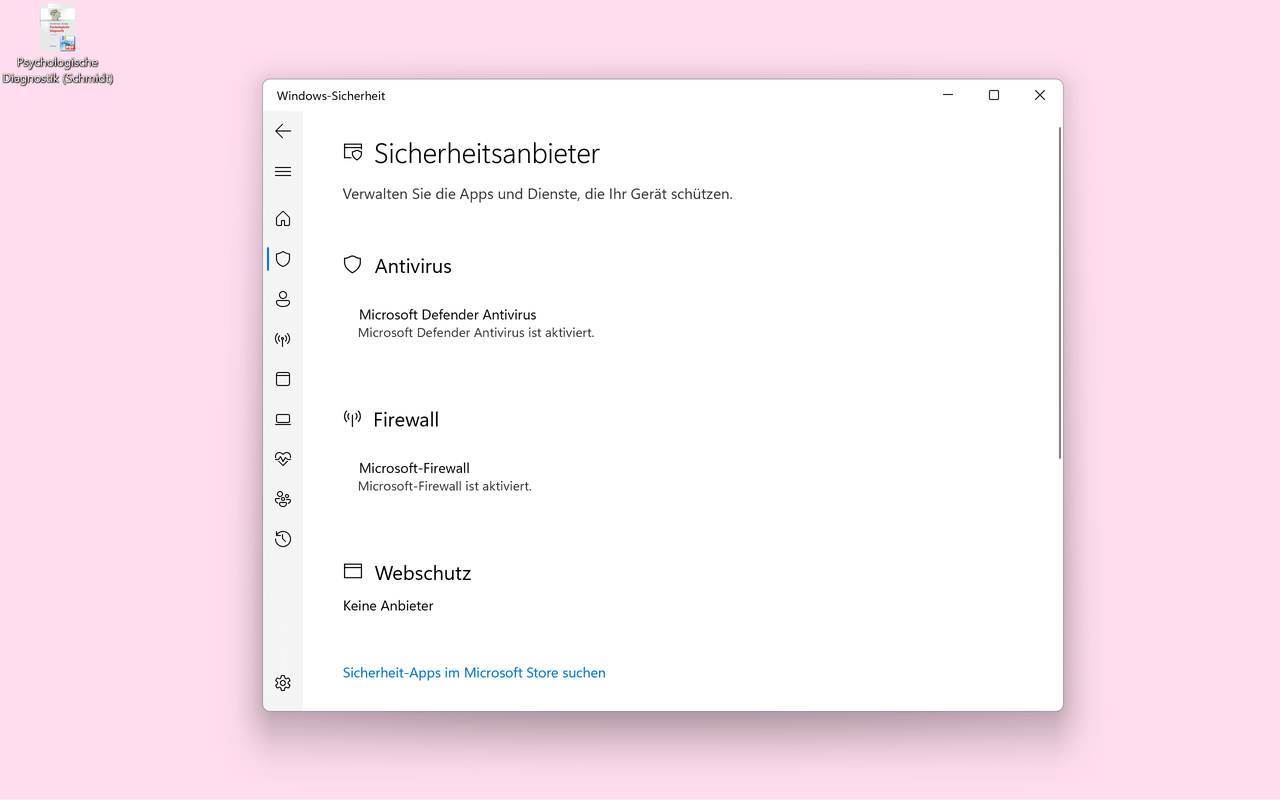This screenshot has width=1280, height=800.
Task: Open Psychologische Diagnostik (Schmidt) desktop icon
Action: pyautogui.click(x=58, y=45)
